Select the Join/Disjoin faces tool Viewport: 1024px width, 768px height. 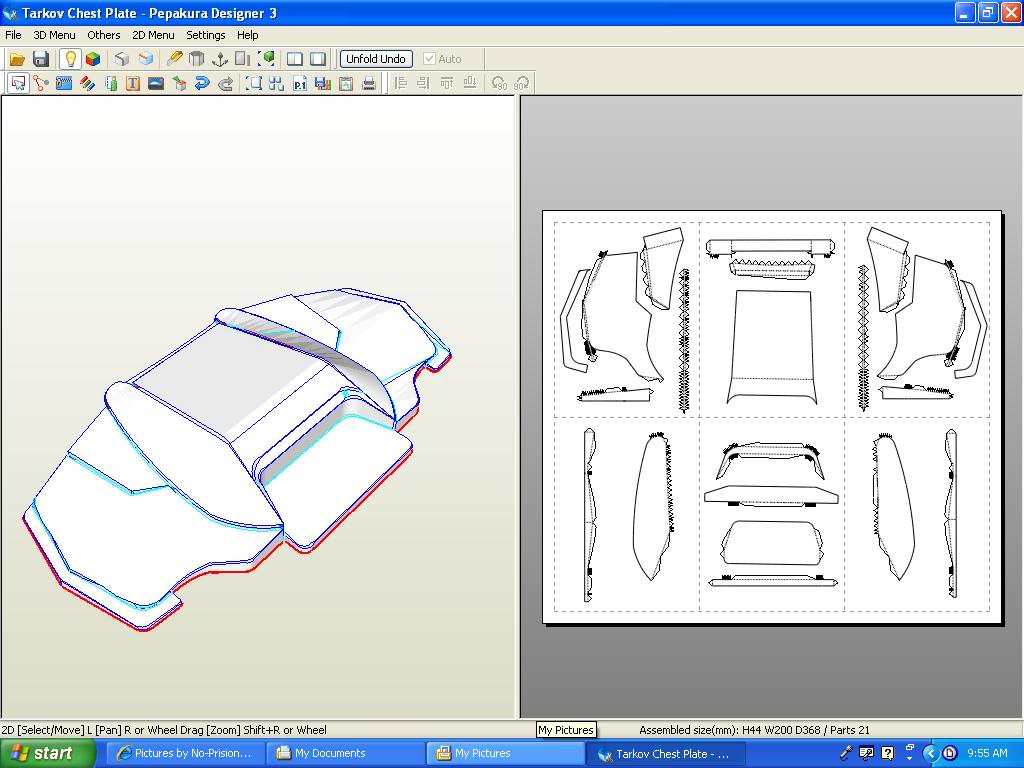point(41,84)
